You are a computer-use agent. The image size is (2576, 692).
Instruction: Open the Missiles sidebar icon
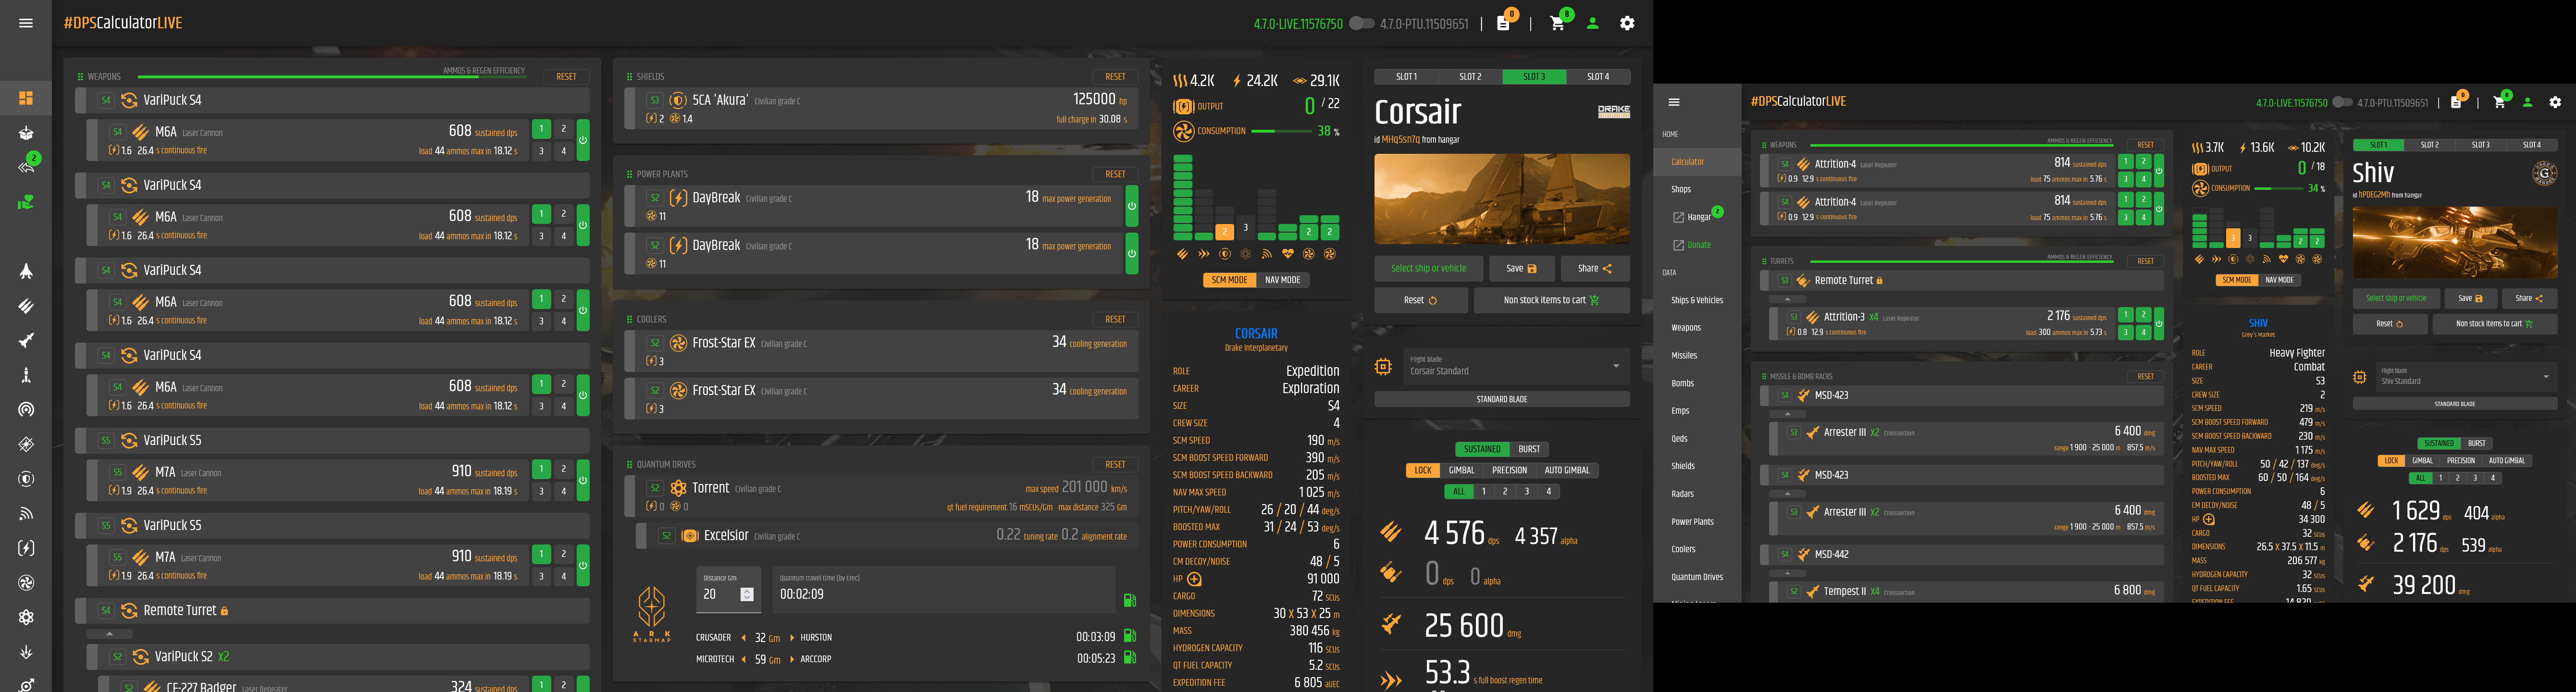[x=26, y=341]
